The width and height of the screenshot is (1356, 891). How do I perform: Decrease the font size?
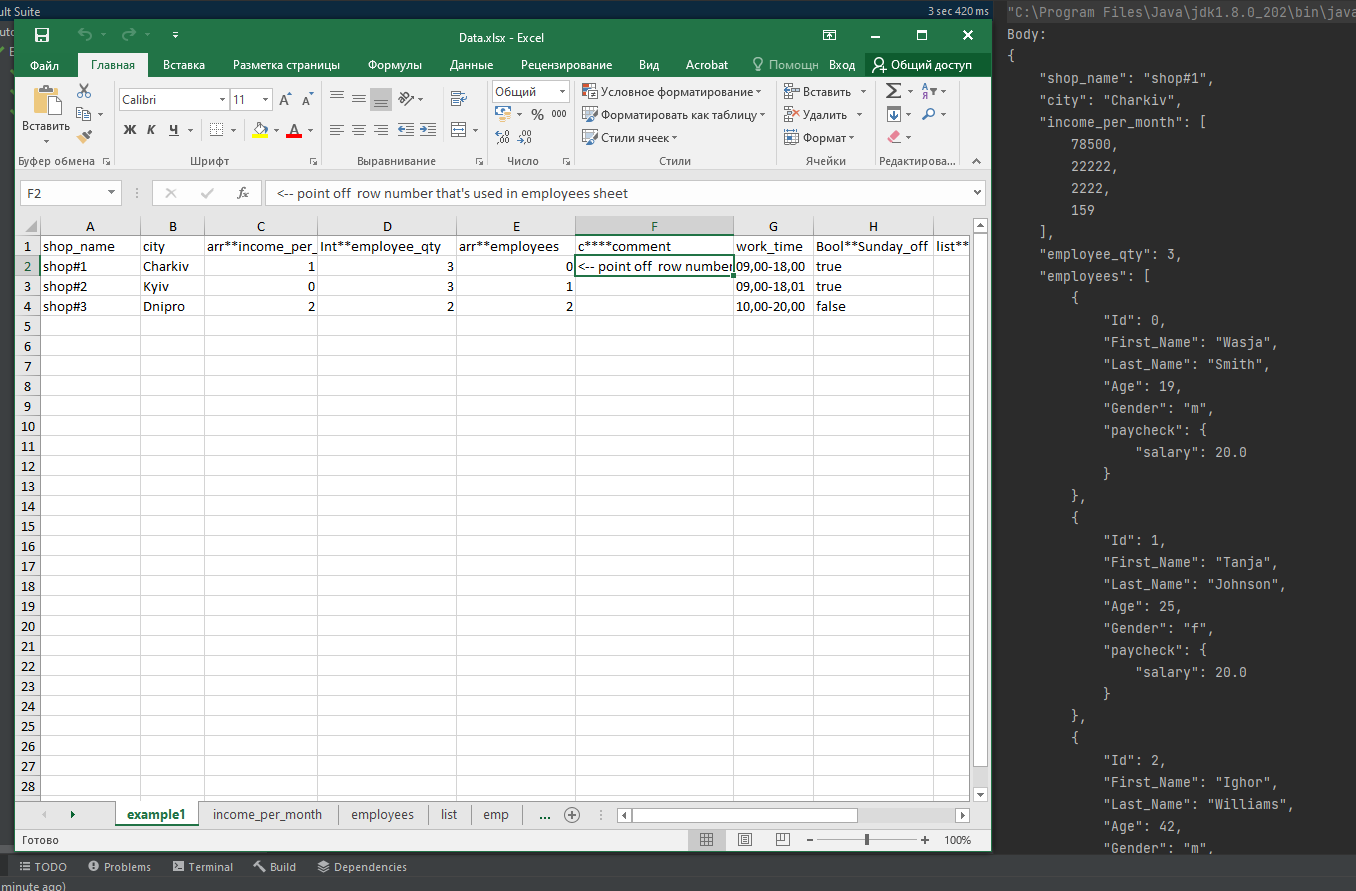click(308, 100)
